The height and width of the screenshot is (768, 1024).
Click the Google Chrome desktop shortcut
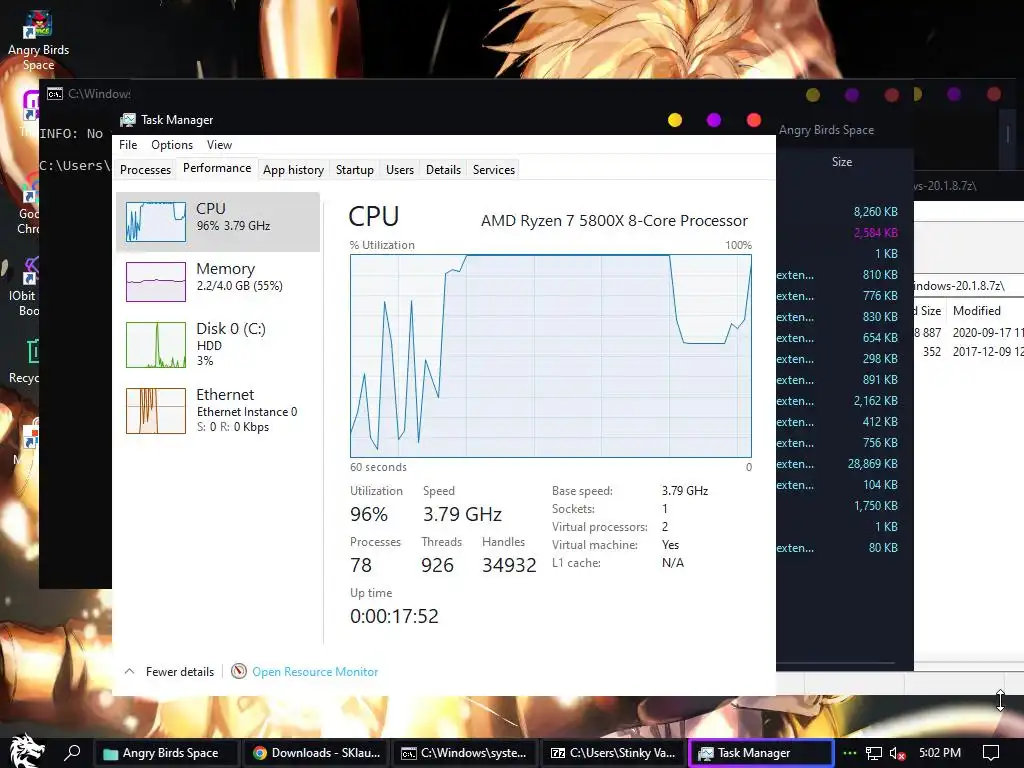(x=27, y=204)
